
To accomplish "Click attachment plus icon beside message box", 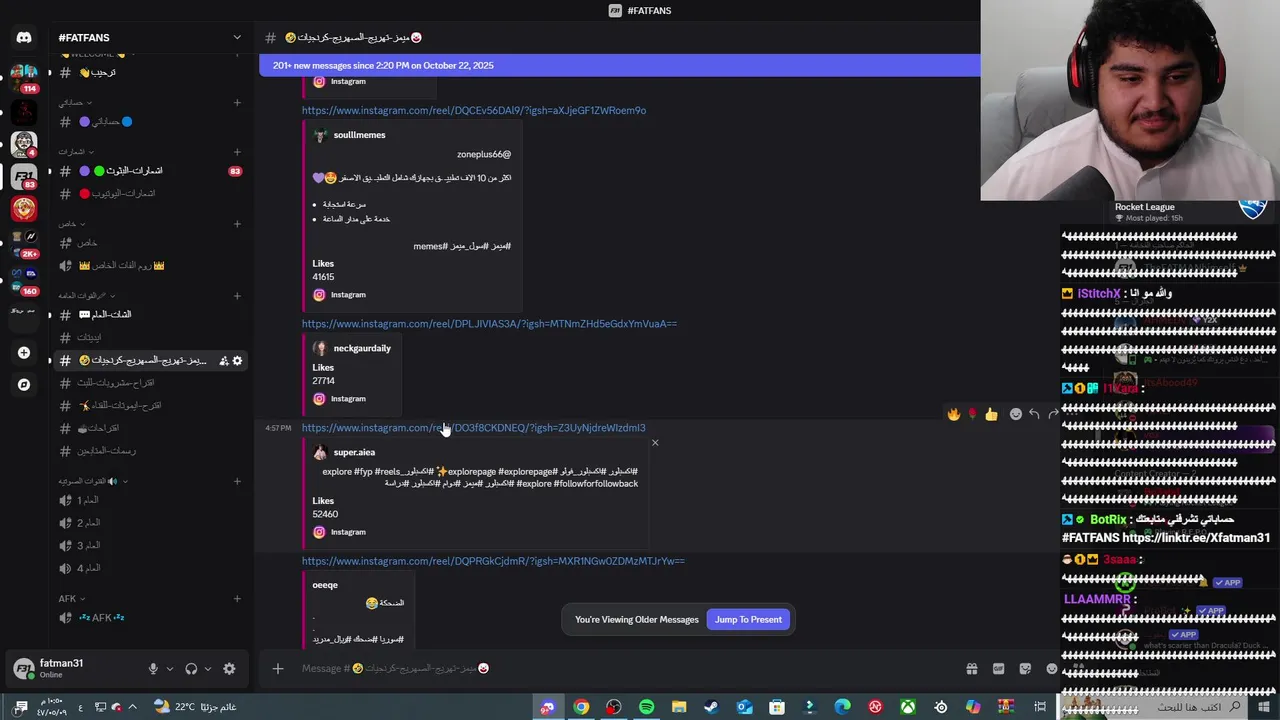I will [x=278, y=669].
